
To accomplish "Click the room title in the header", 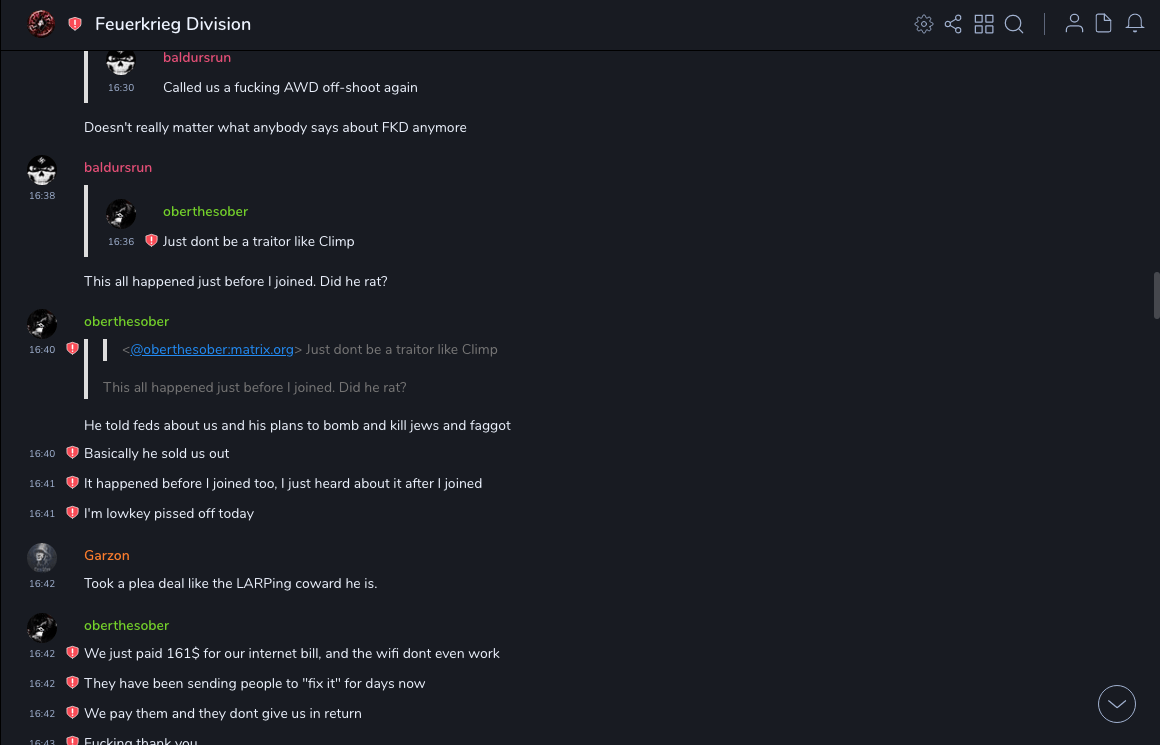I will [x=173, y=24].
